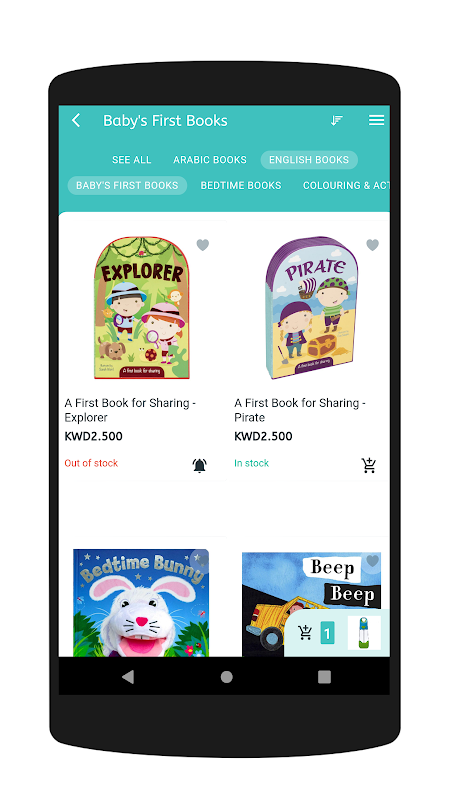Select the SEE ALL tab
The height and width of the screenshot is (800, 450).
(132, 160)
